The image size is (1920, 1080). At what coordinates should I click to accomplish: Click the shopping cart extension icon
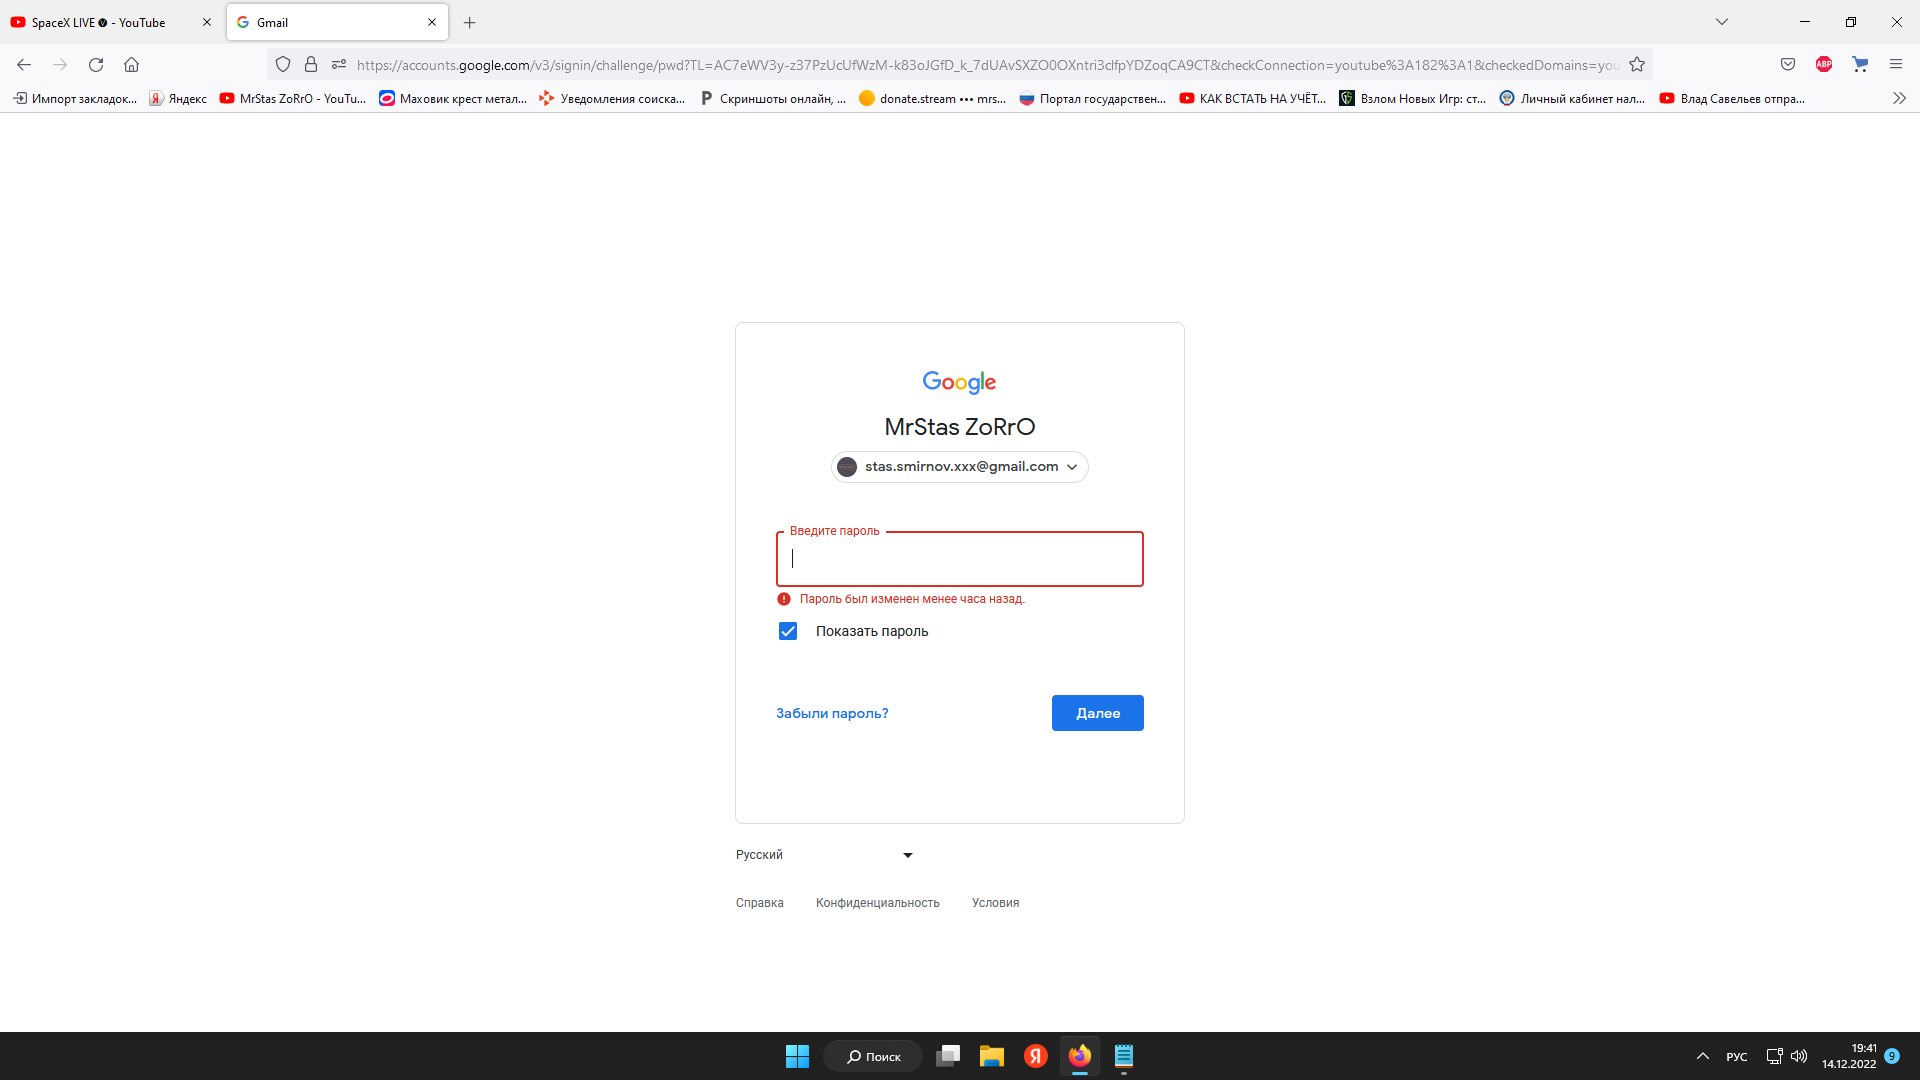[1860, 65]
